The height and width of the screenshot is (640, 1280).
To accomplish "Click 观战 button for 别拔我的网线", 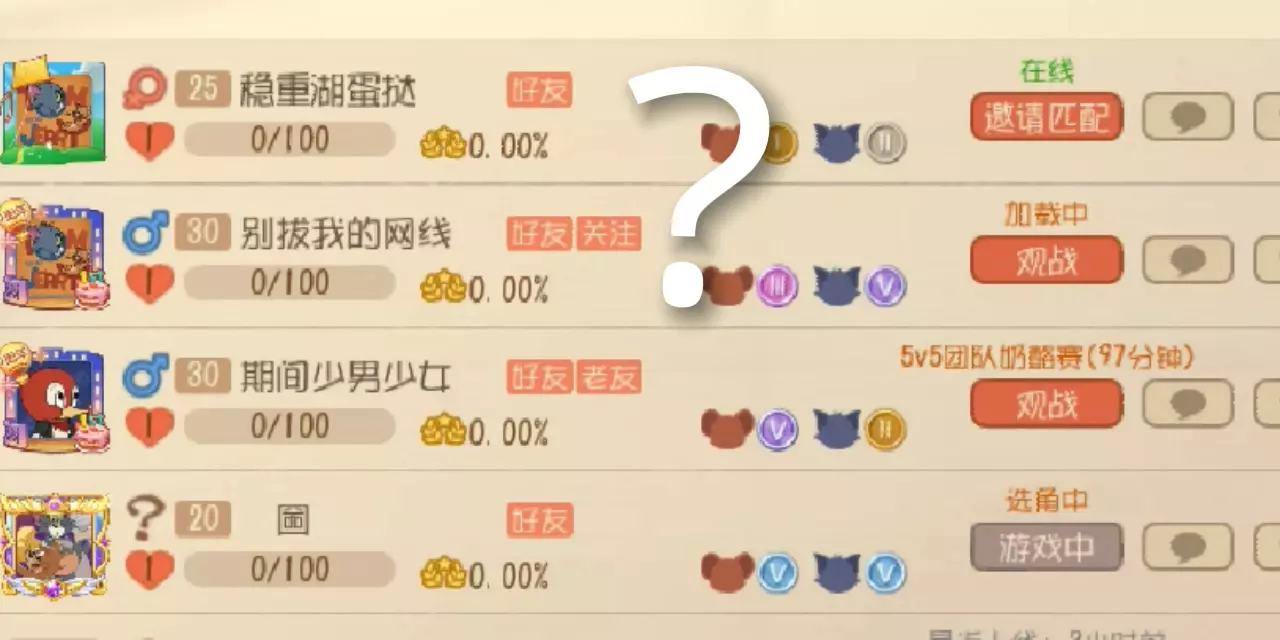I will [1046, 261].
